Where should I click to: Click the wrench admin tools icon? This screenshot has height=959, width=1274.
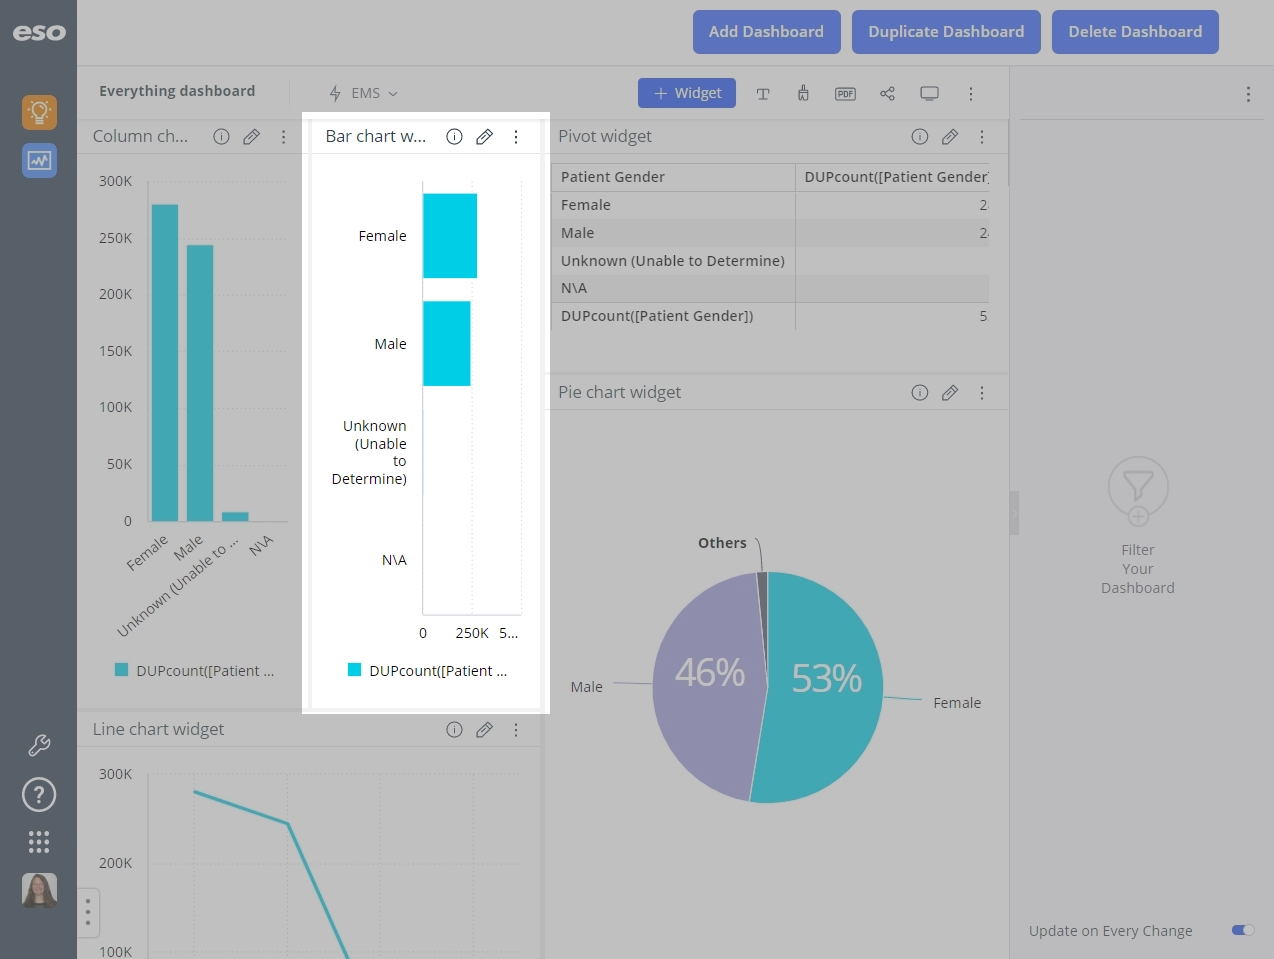click(39, 745)
